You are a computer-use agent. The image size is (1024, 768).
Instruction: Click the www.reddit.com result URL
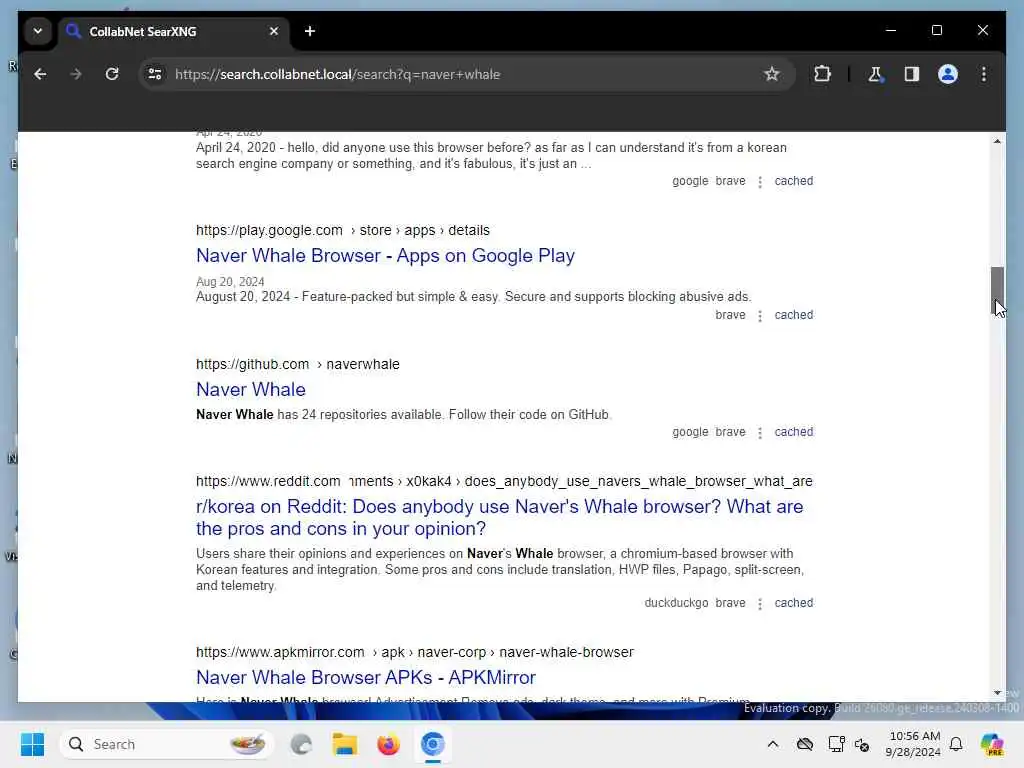pos(504,481)
